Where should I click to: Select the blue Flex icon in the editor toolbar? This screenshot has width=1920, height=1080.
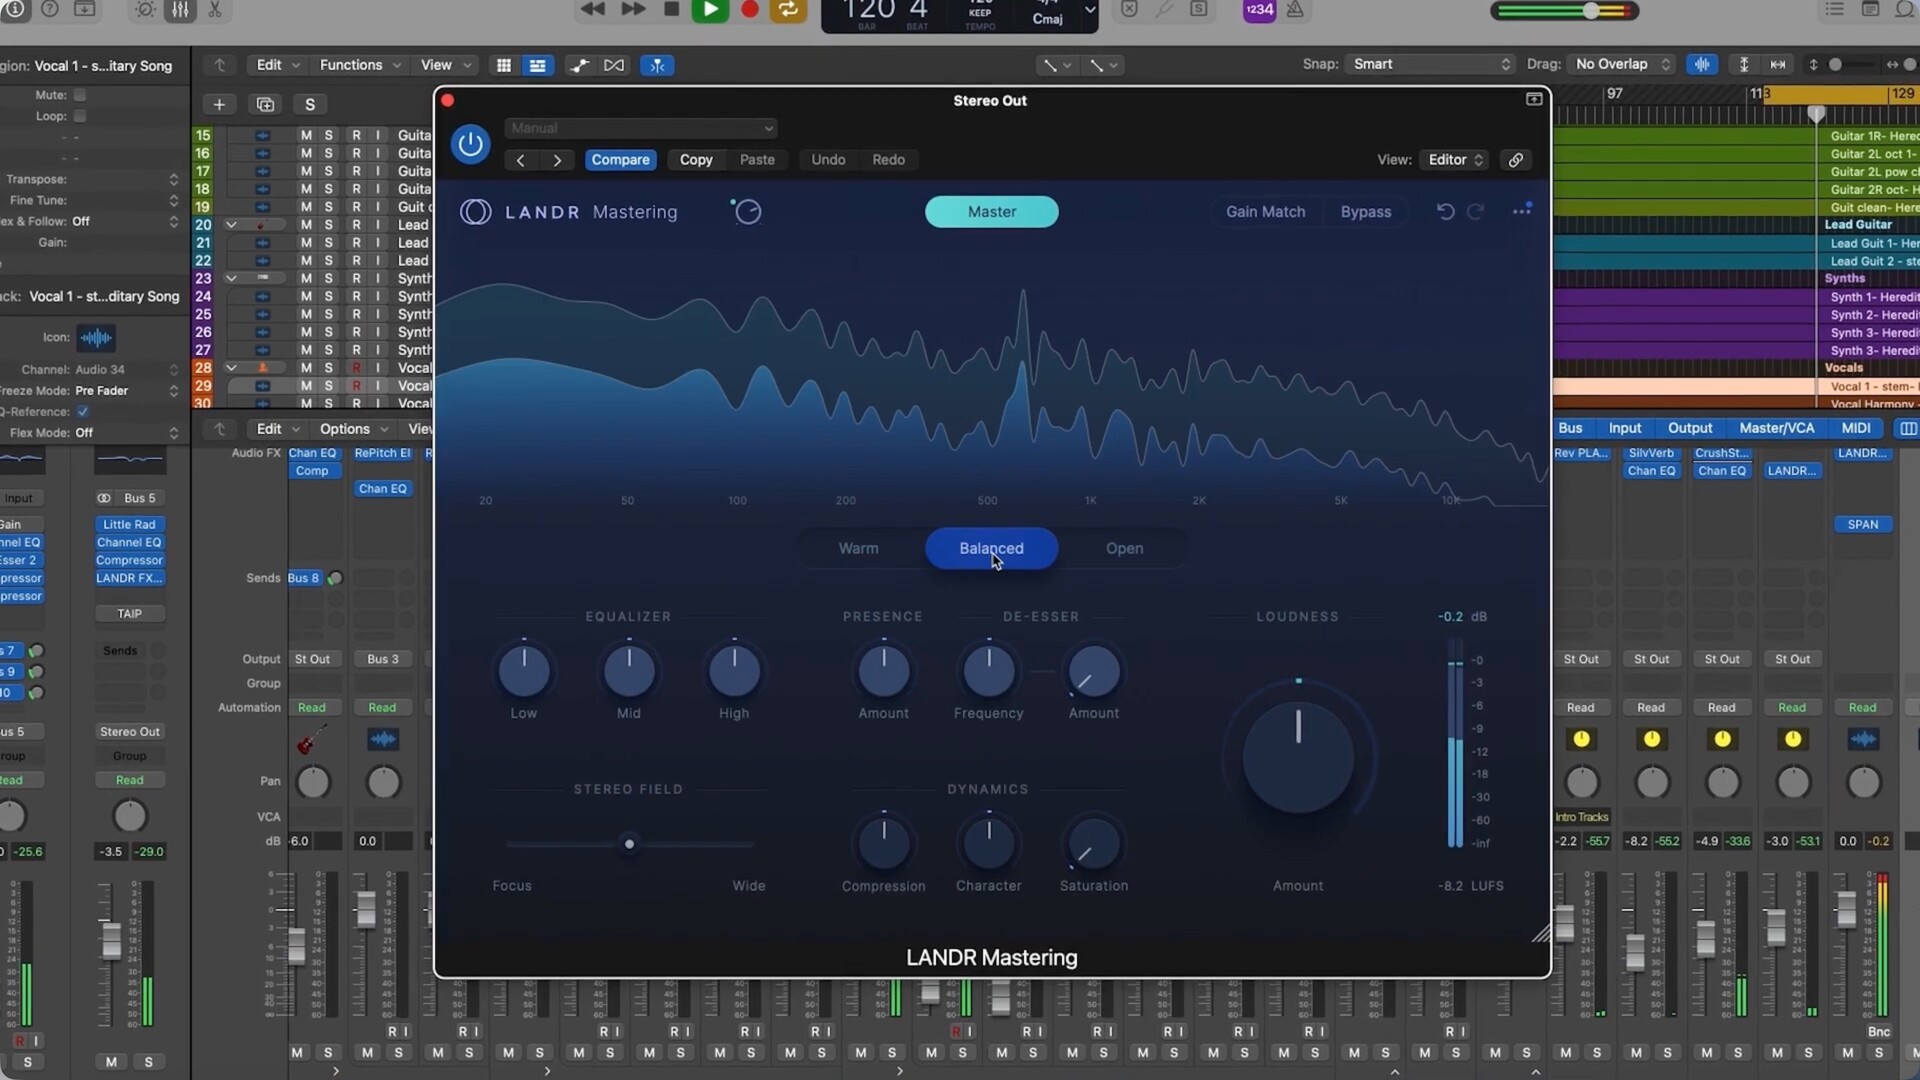coord(657,64)
